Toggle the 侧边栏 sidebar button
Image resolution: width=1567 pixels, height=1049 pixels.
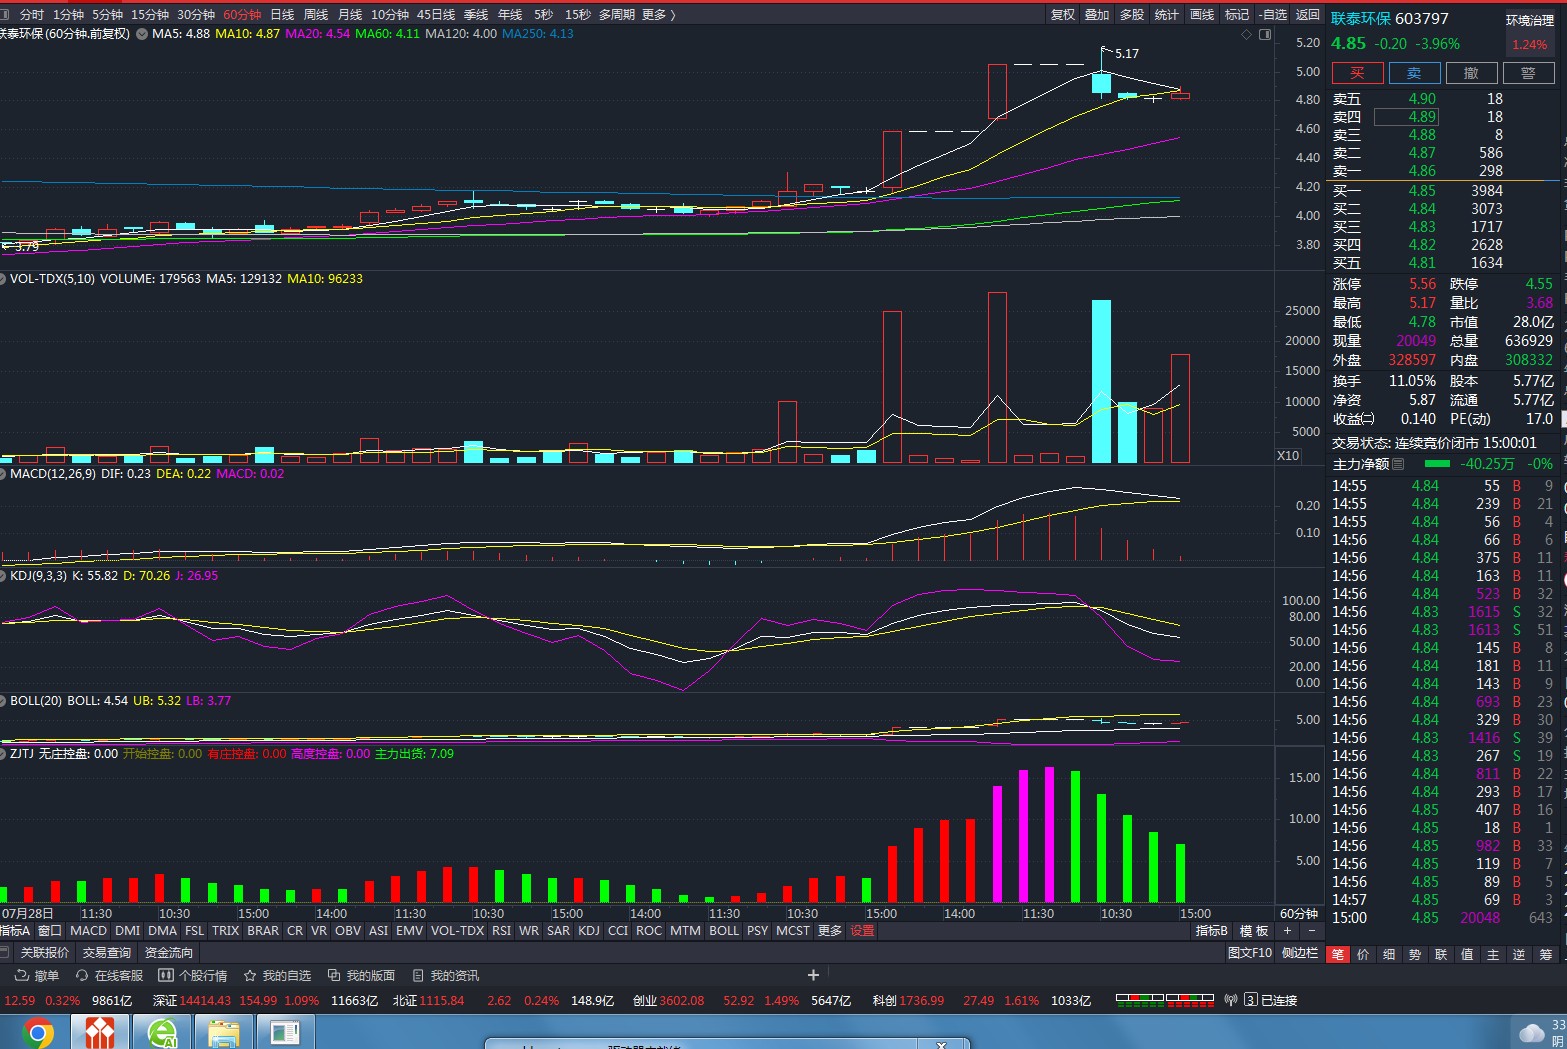click(x=1299, y=953)
